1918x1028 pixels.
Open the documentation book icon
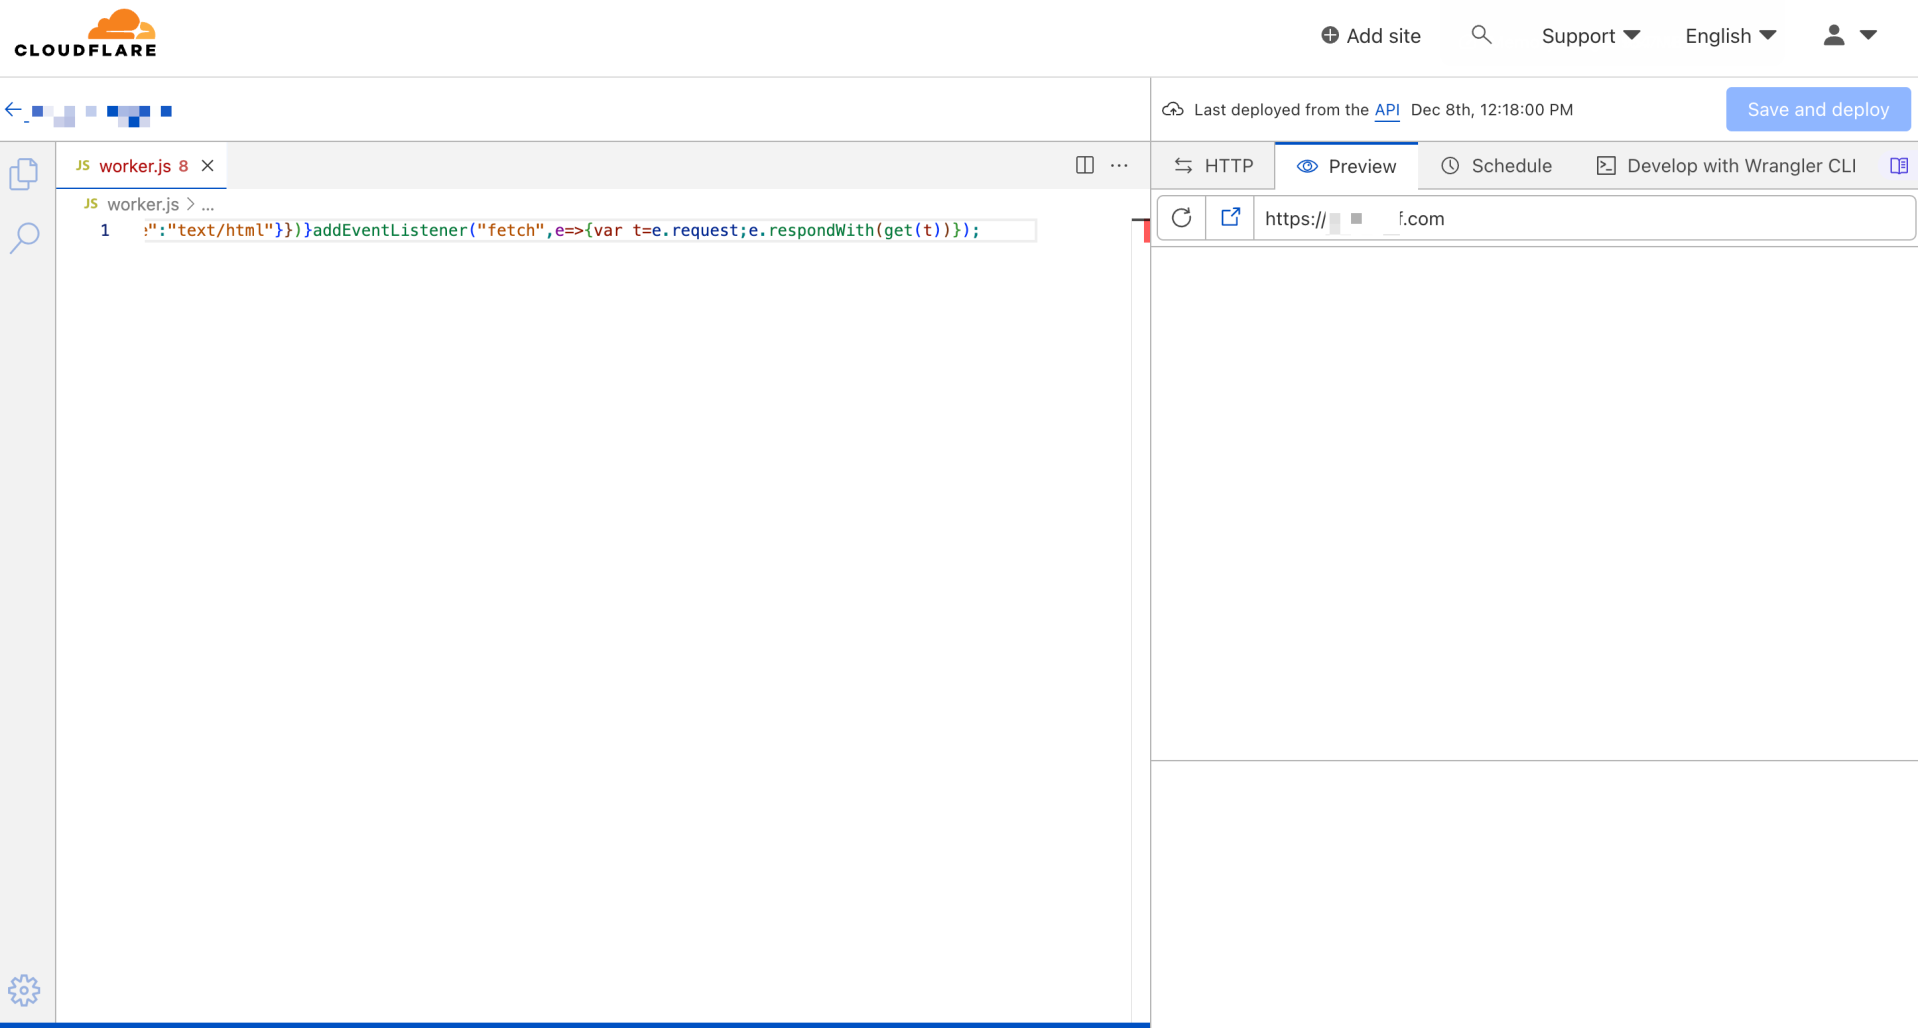(1899, 166)
